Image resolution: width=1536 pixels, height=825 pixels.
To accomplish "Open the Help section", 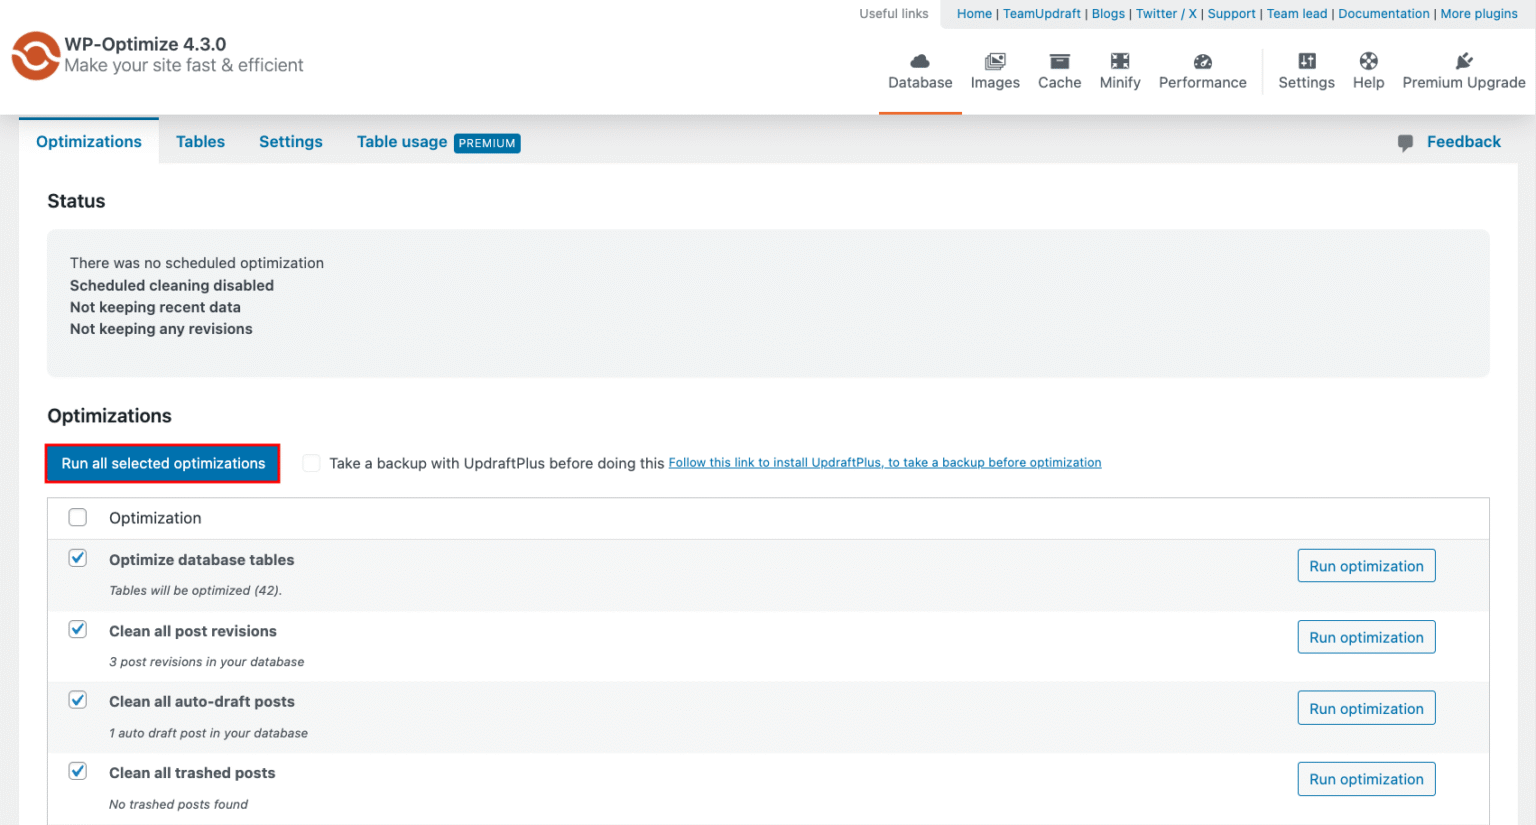I will (1368, 70).
